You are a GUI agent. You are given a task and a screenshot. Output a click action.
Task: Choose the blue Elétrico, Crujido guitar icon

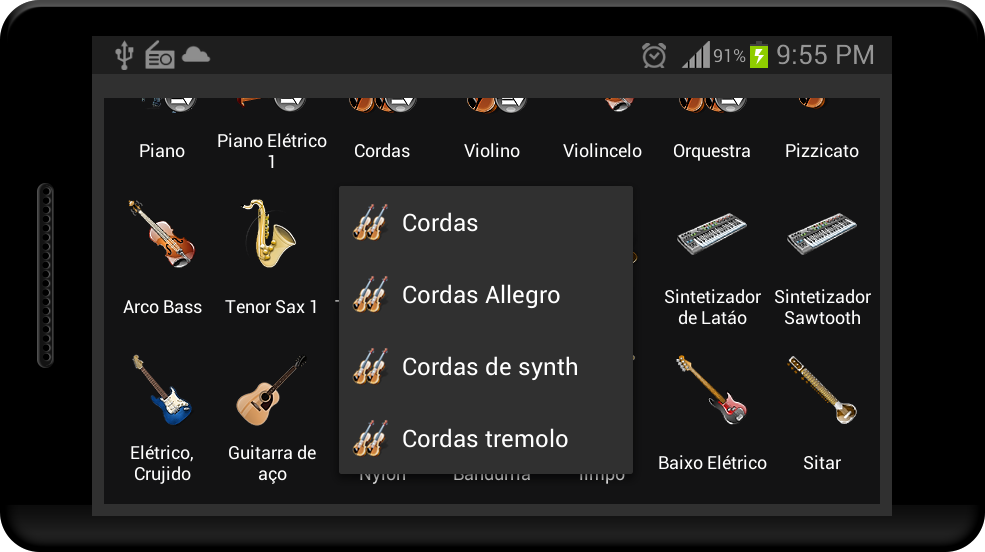tap(162, 389)
